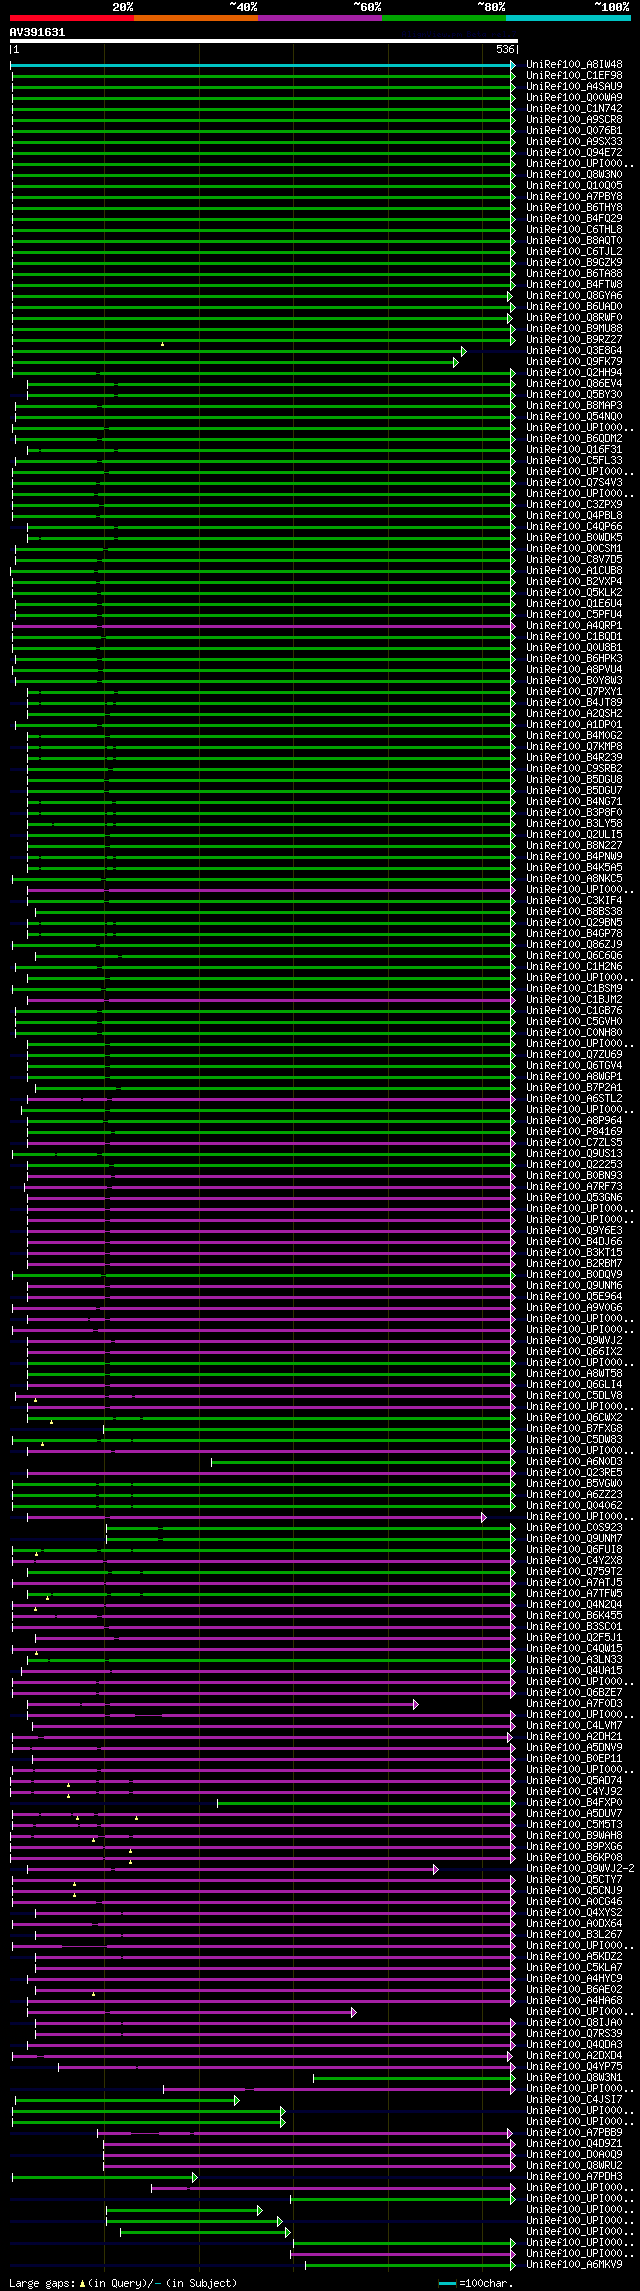The image size is (640, 2291).
Task: Select hit label UniRef100_Q2HH94
Action: (x=574, y=373)
